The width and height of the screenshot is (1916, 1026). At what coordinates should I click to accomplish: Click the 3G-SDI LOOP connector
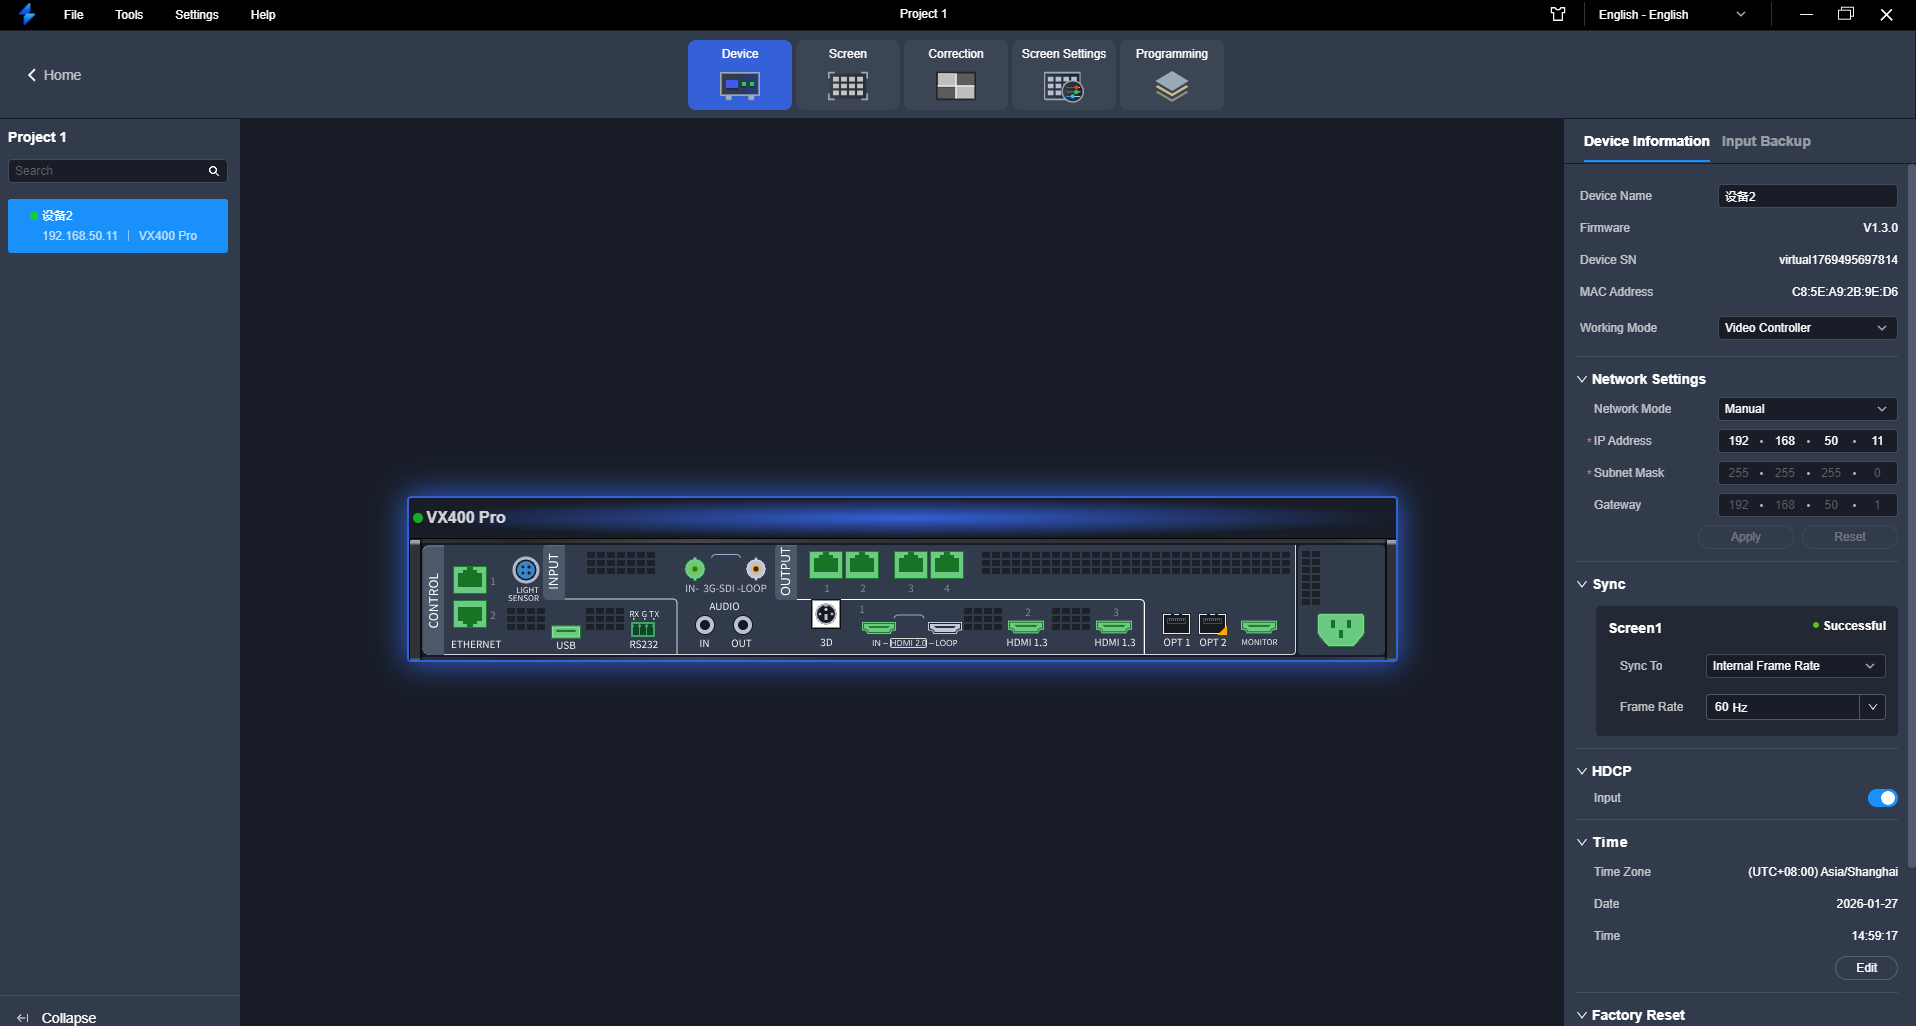pos(756,569)
